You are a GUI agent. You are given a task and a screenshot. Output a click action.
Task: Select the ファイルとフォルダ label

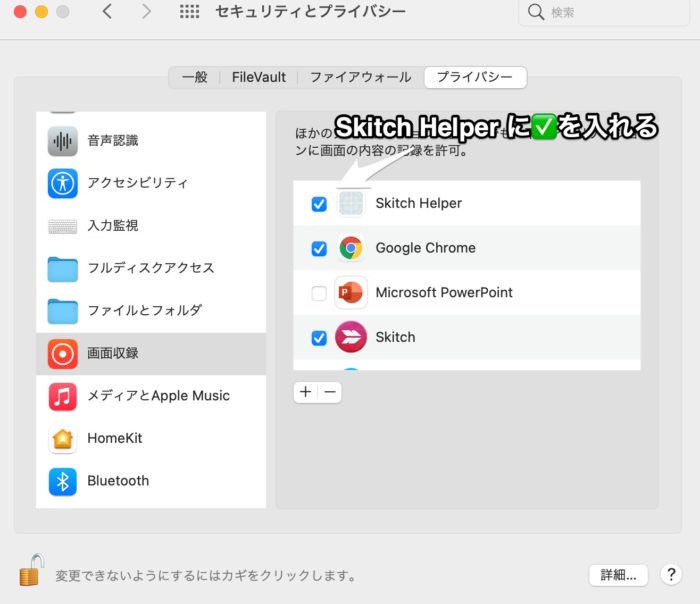[145, 310]
